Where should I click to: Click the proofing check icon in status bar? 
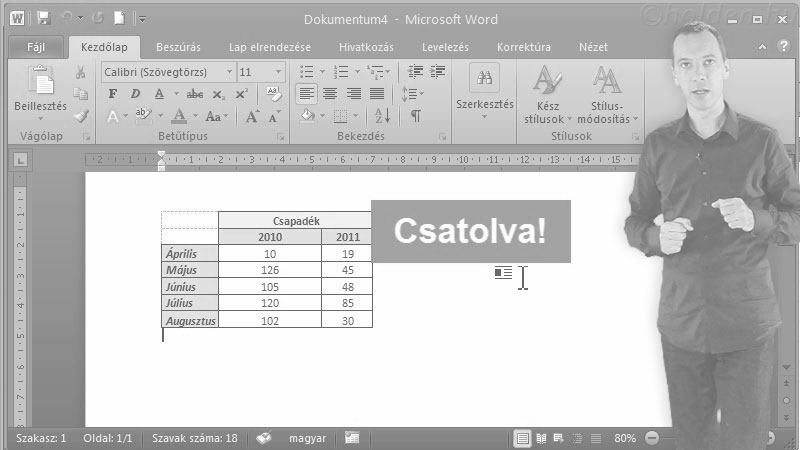pyautogui.click(x=264, y=438)
